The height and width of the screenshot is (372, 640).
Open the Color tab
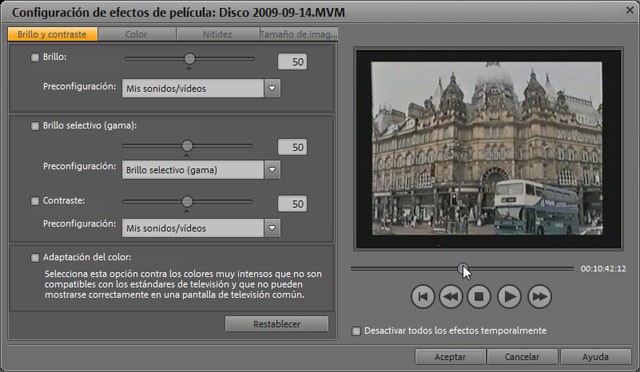pos(137,34)
